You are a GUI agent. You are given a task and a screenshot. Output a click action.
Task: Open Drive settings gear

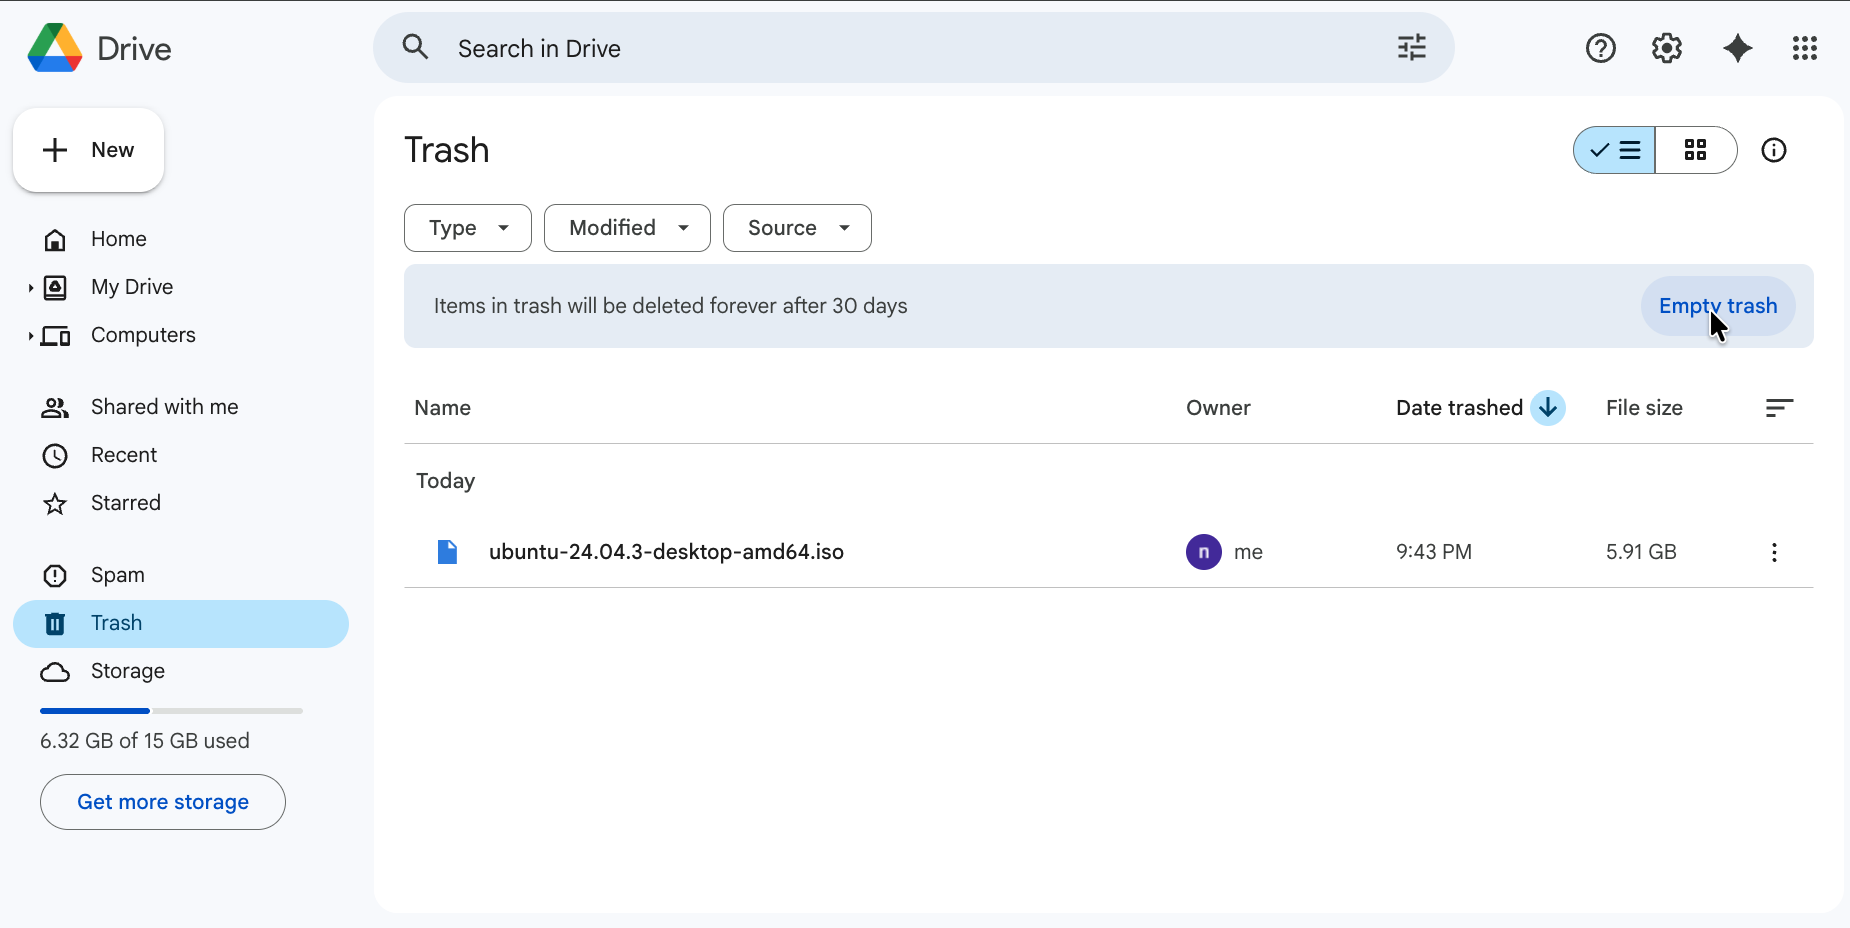tap(1666, 48)
